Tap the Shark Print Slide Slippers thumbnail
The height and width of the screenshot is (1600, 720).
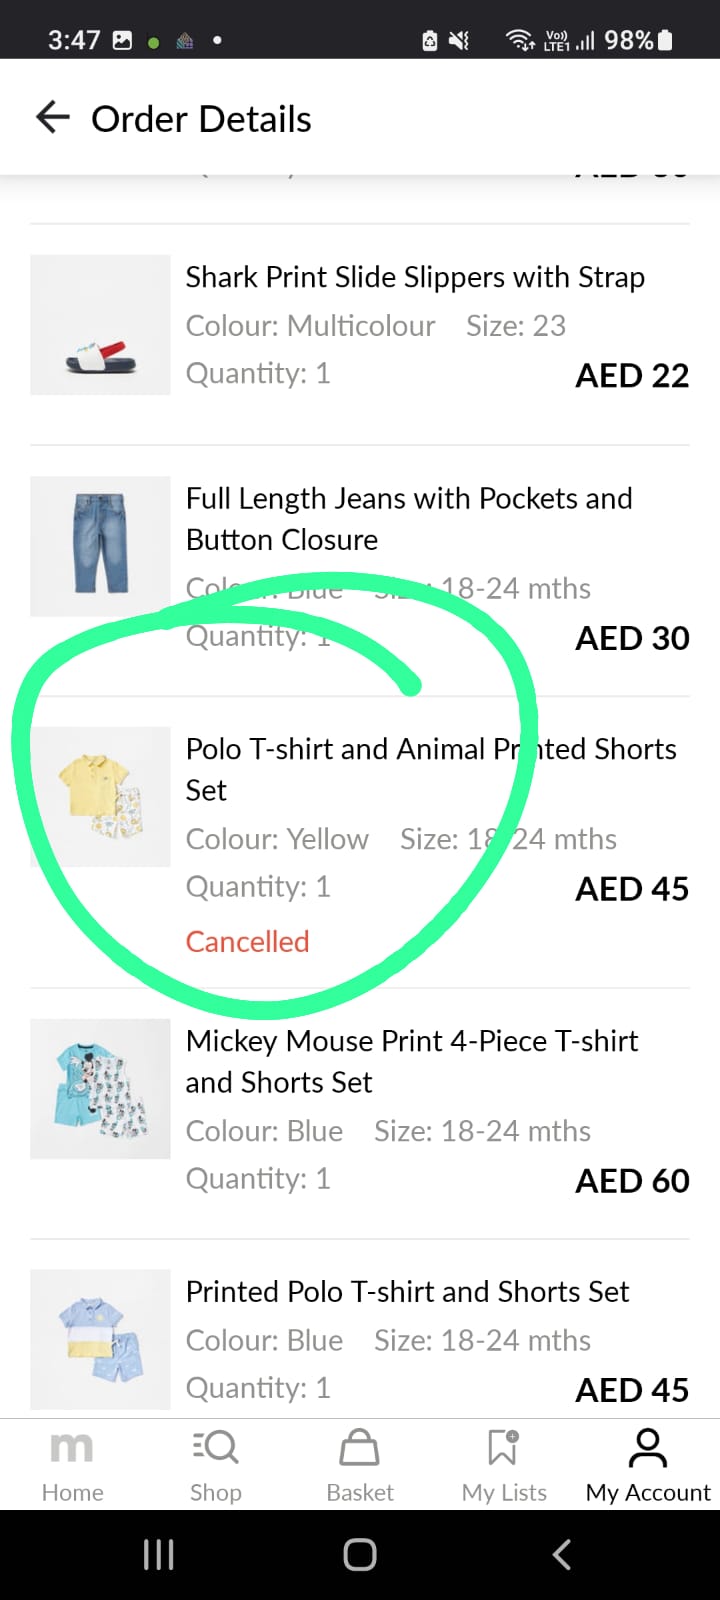point(100,325)
